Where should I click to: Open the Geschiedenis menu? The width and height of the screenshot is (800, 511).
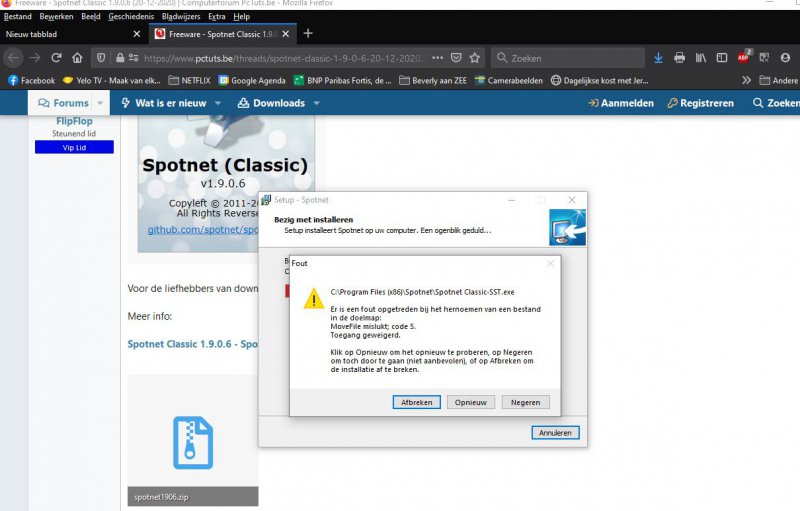131,16
